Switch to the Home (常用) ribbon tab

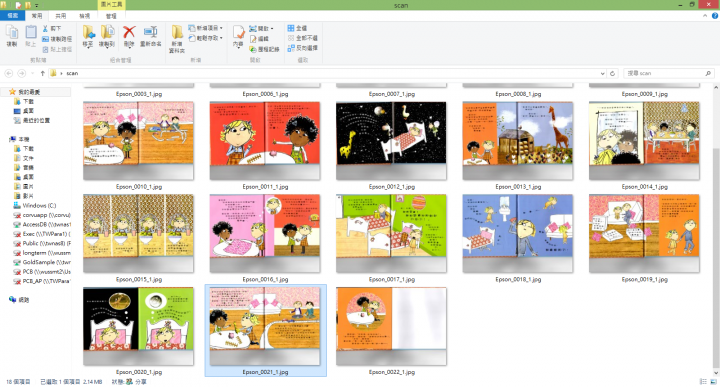(37, 16)
